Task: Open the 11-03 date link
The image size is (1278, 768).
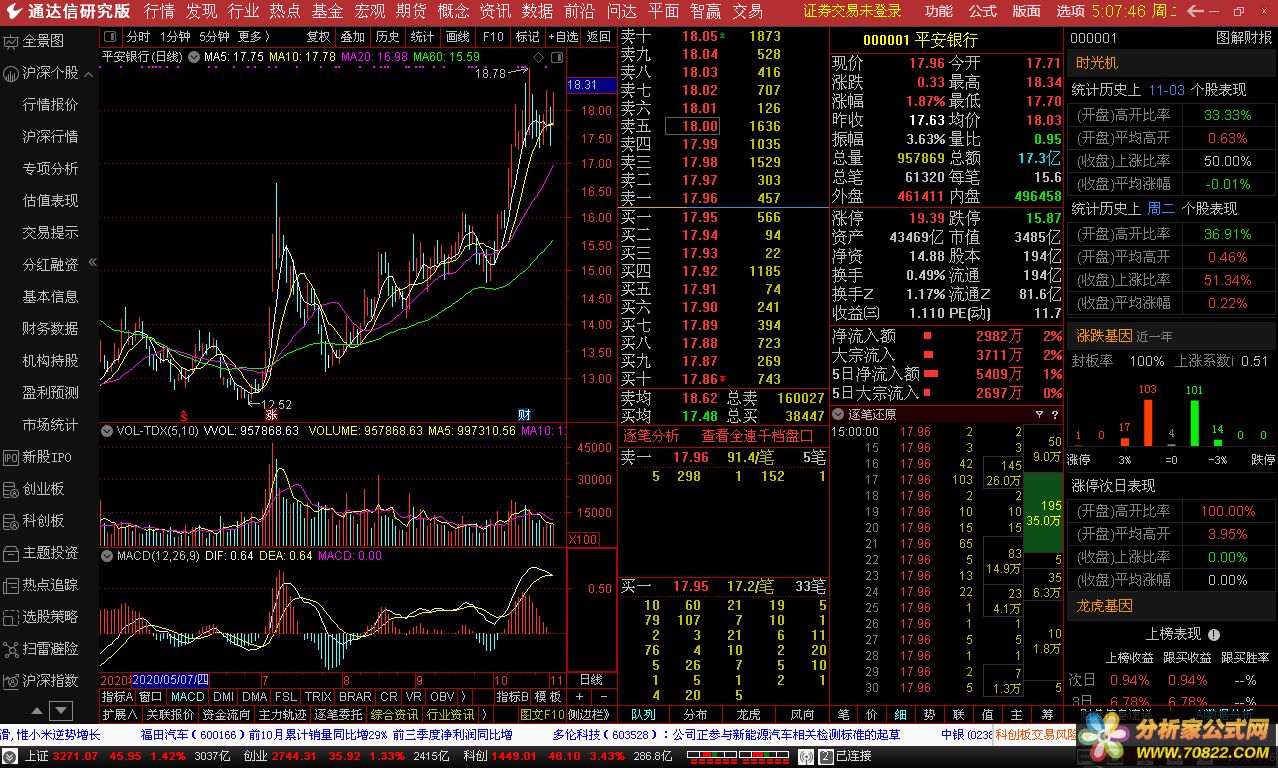Action: 1166,90
